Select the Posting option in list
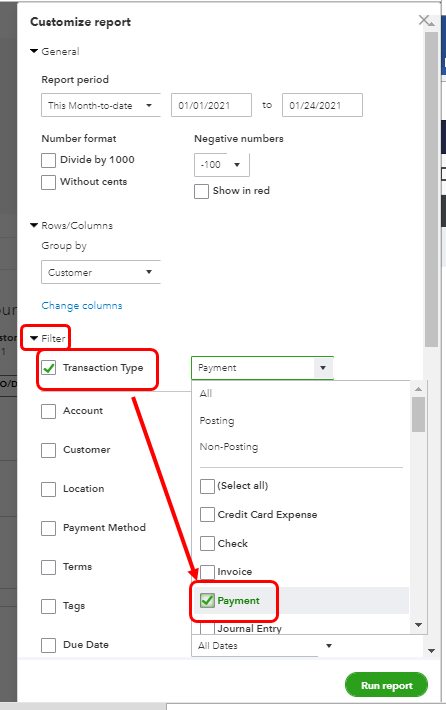The image size is (446, 710). click(x=217, y=421)
